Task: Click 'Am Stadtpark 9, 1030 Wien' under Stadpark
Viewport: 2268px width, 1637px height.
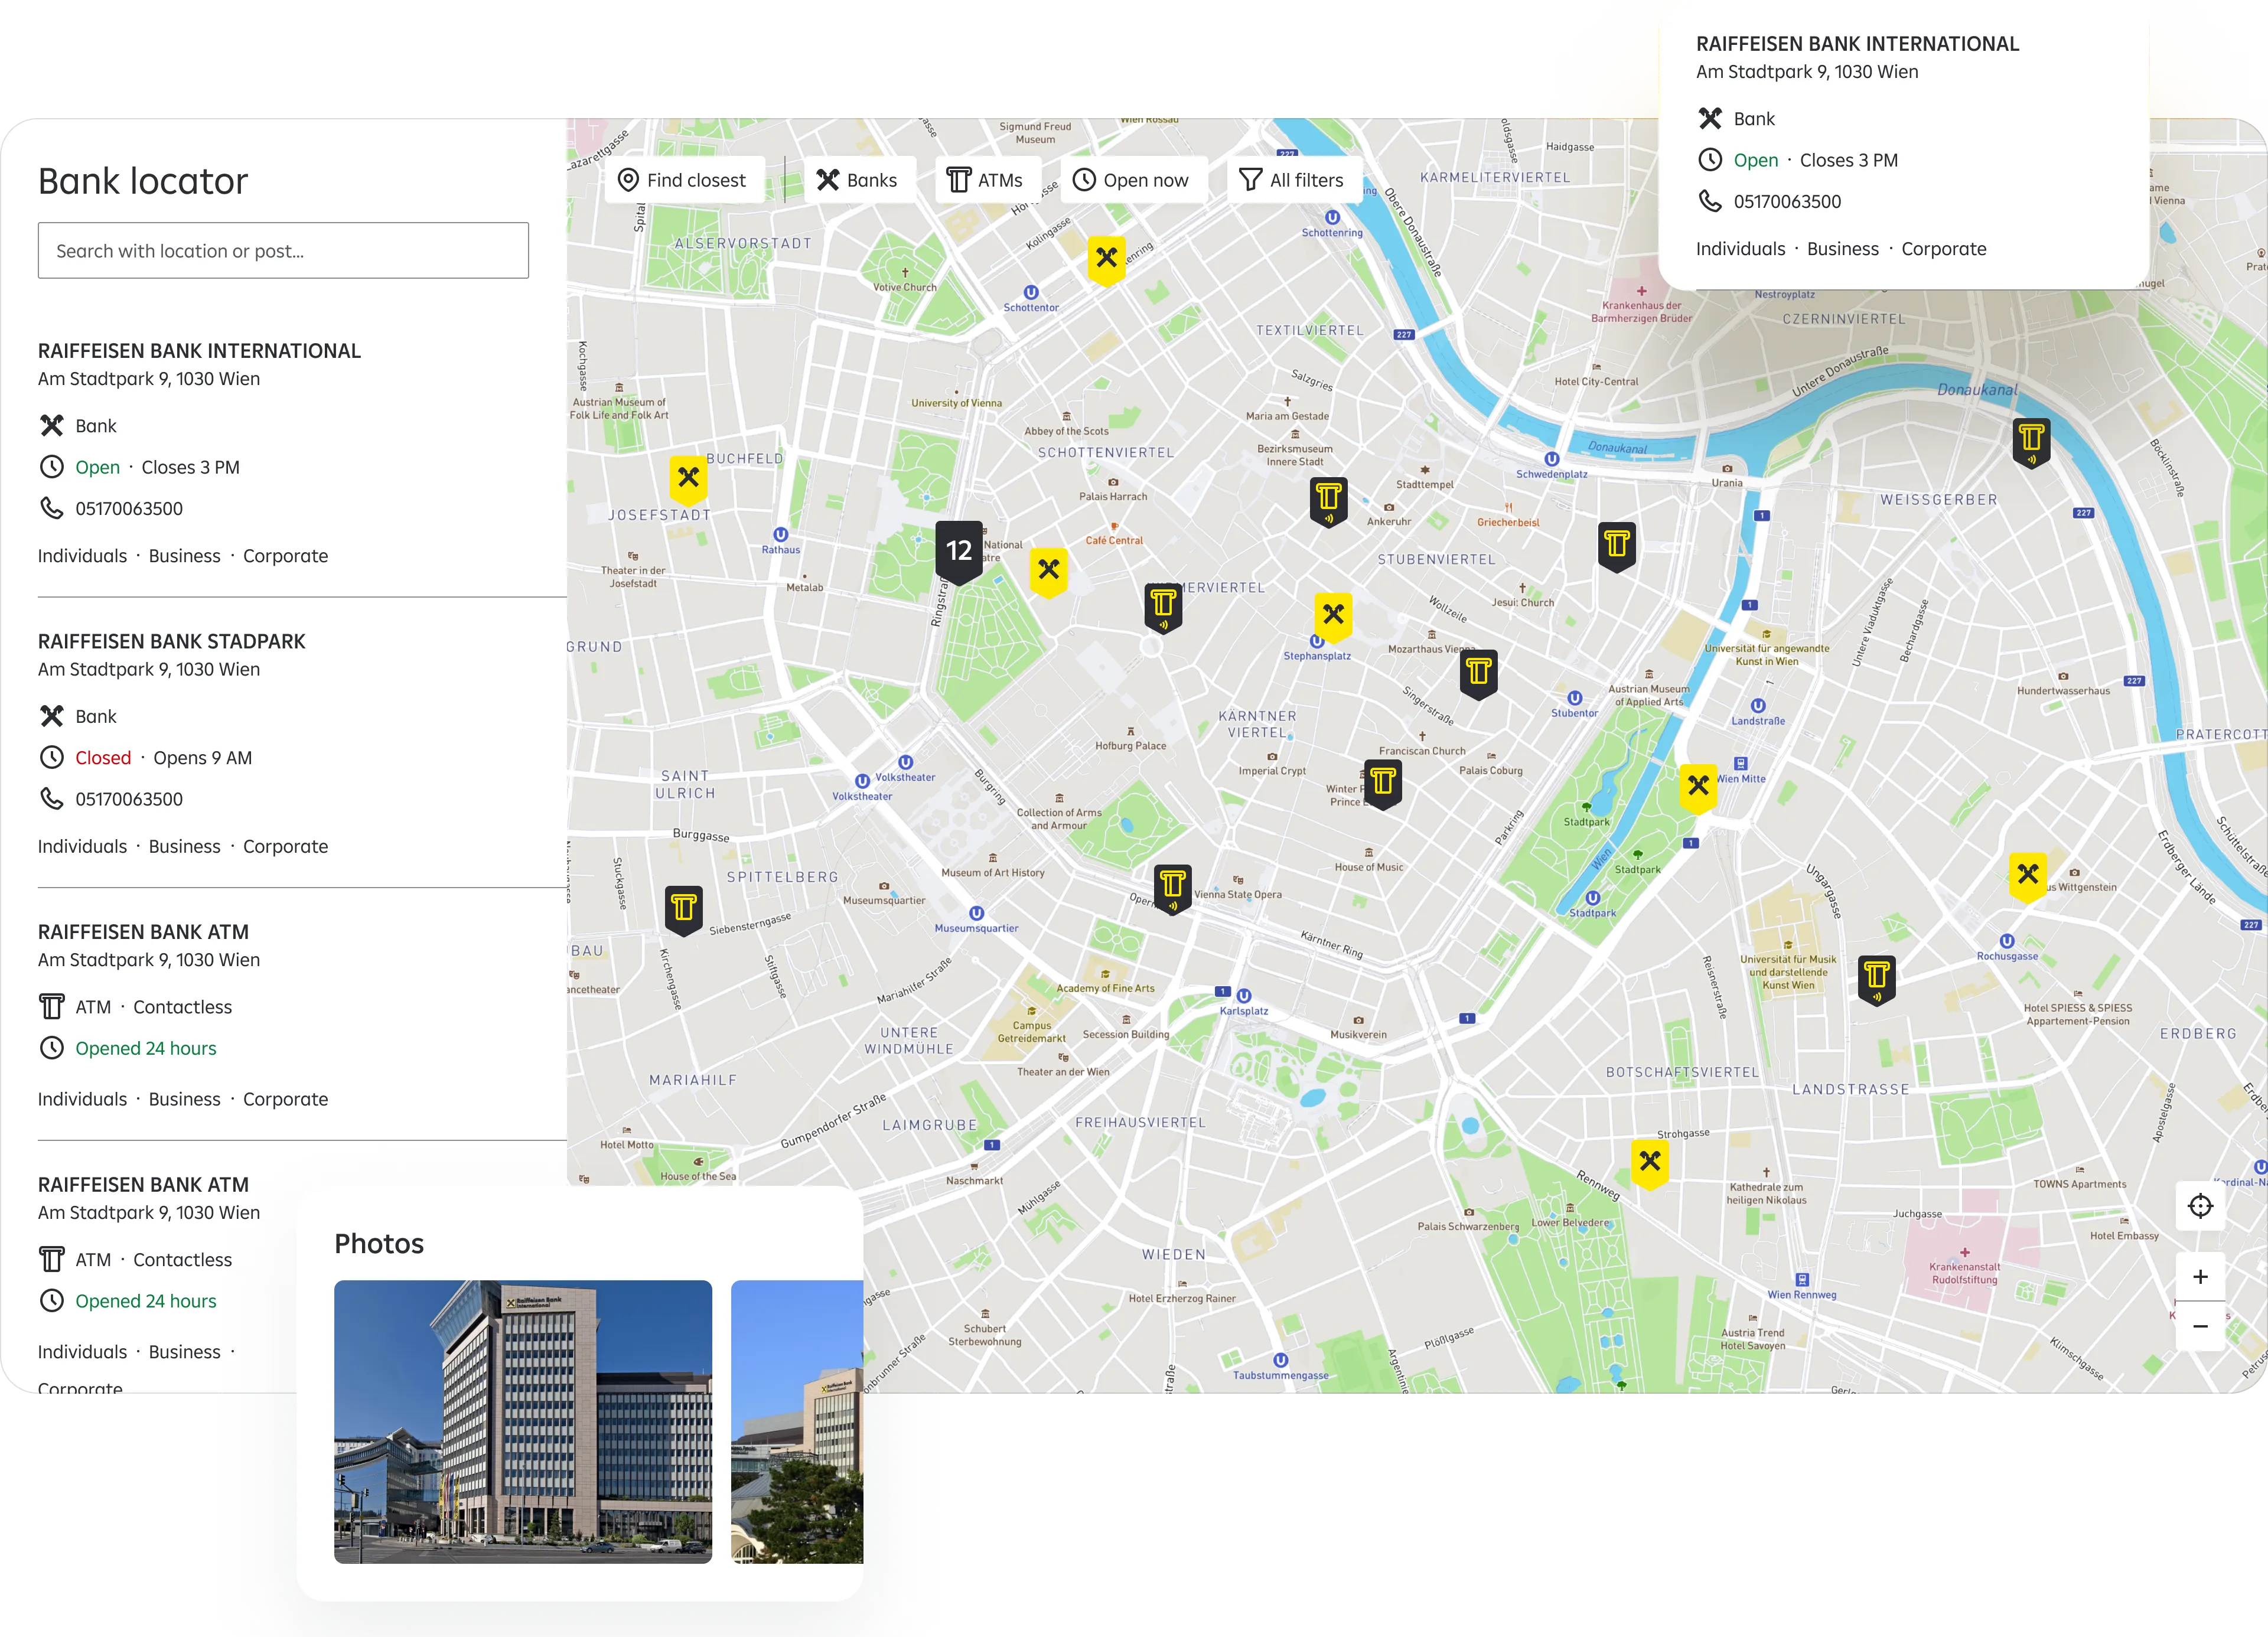Action: point(149,670)
